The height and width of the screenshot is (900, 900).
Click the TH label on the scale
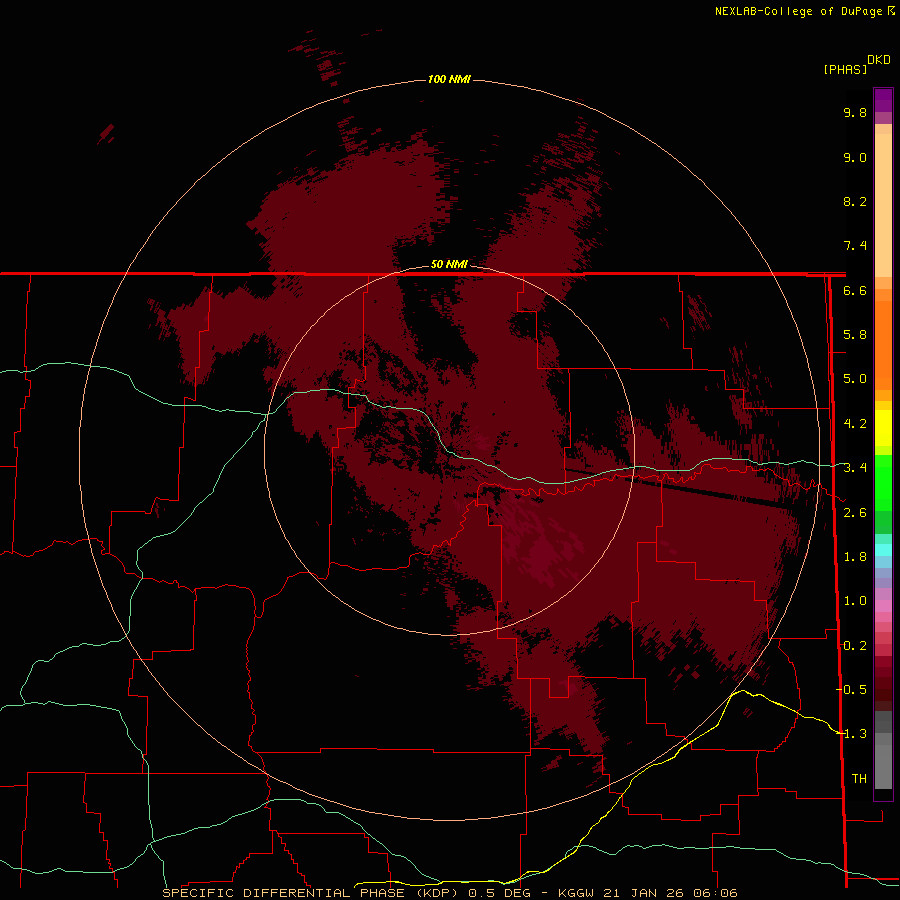point(859,779)
